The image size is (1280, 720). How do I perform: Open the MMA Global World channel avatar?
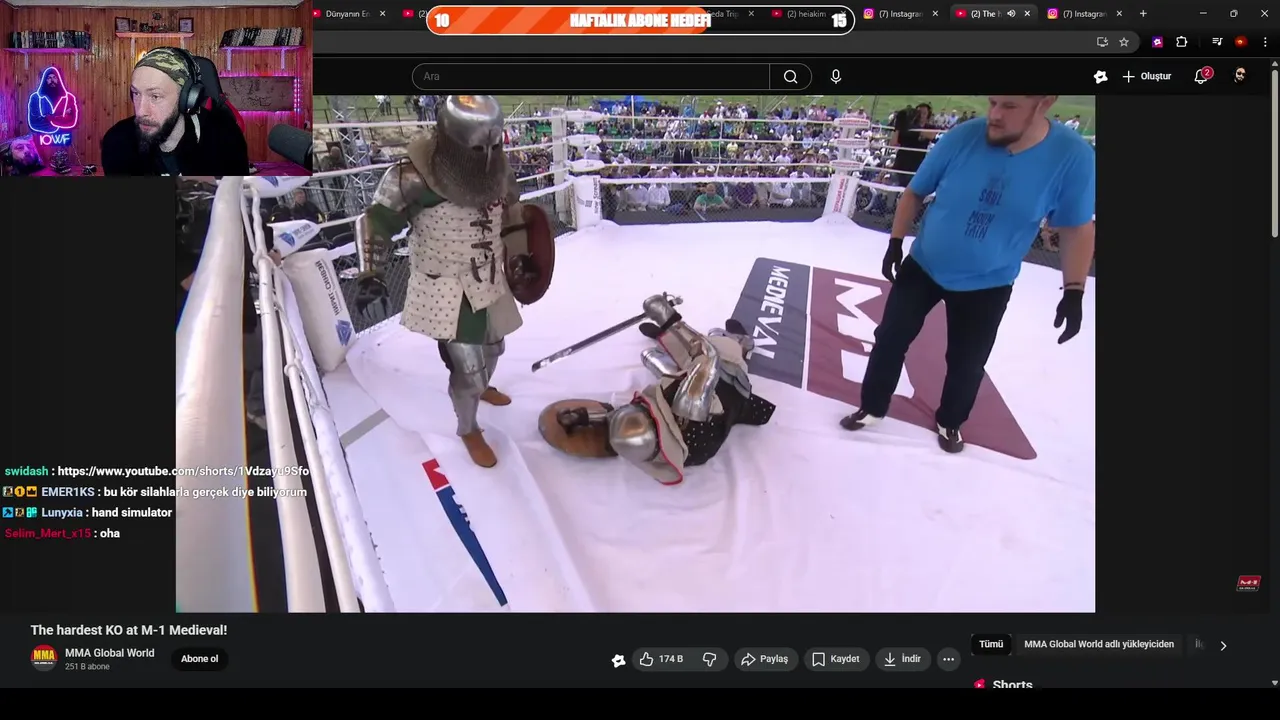coord(44,657)
